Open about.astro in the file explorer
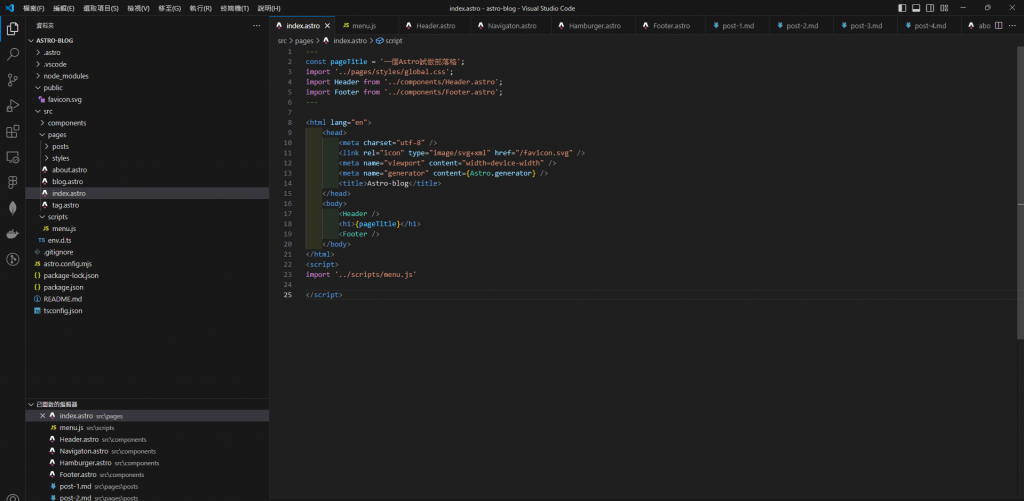The image size is (1024, 501). pos(69,170)
